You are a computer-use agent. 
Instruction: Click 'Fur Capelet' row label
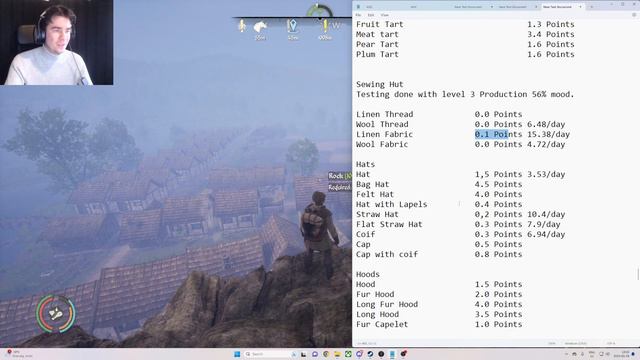(382, 324)
